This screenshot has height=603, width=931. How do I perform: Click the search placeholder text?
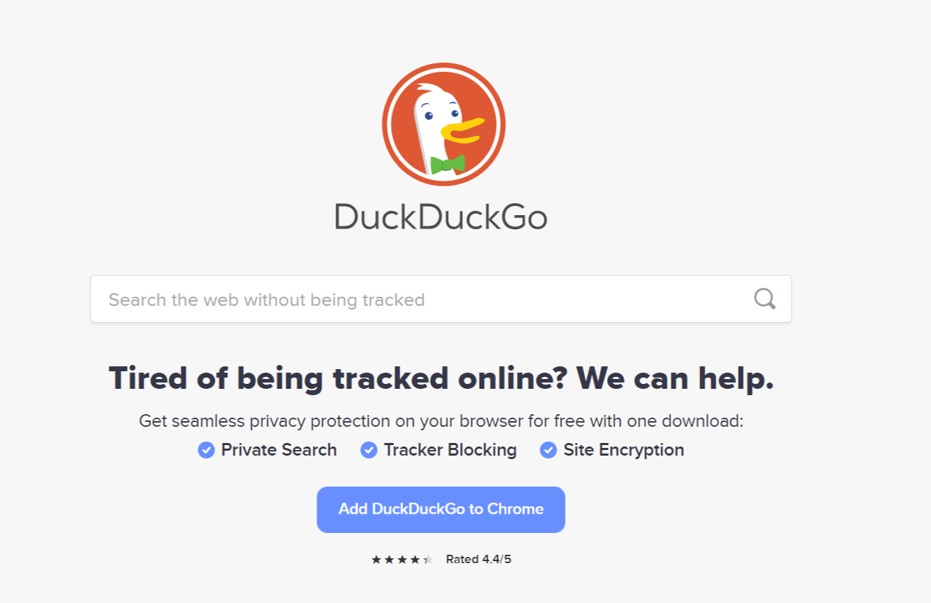(267, 300)
